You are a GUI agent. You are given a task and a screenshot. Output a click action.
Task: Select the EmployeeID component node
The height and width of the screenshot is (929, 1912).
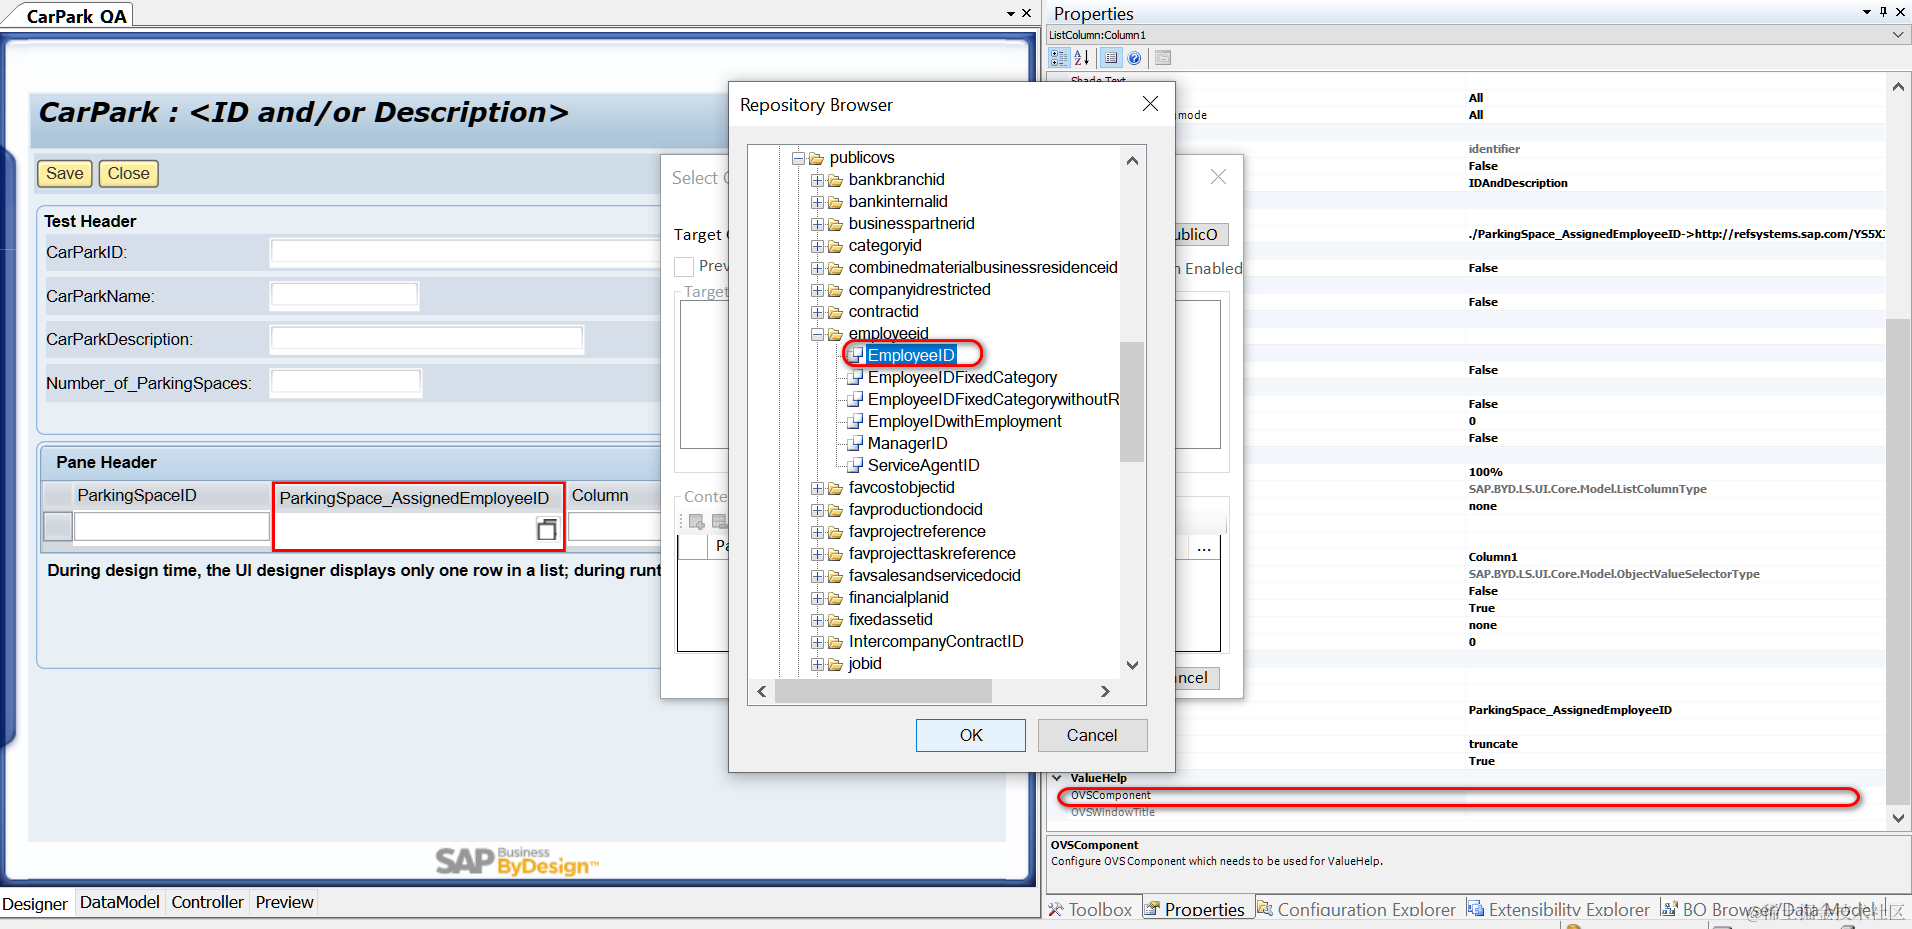pos(911,355)
